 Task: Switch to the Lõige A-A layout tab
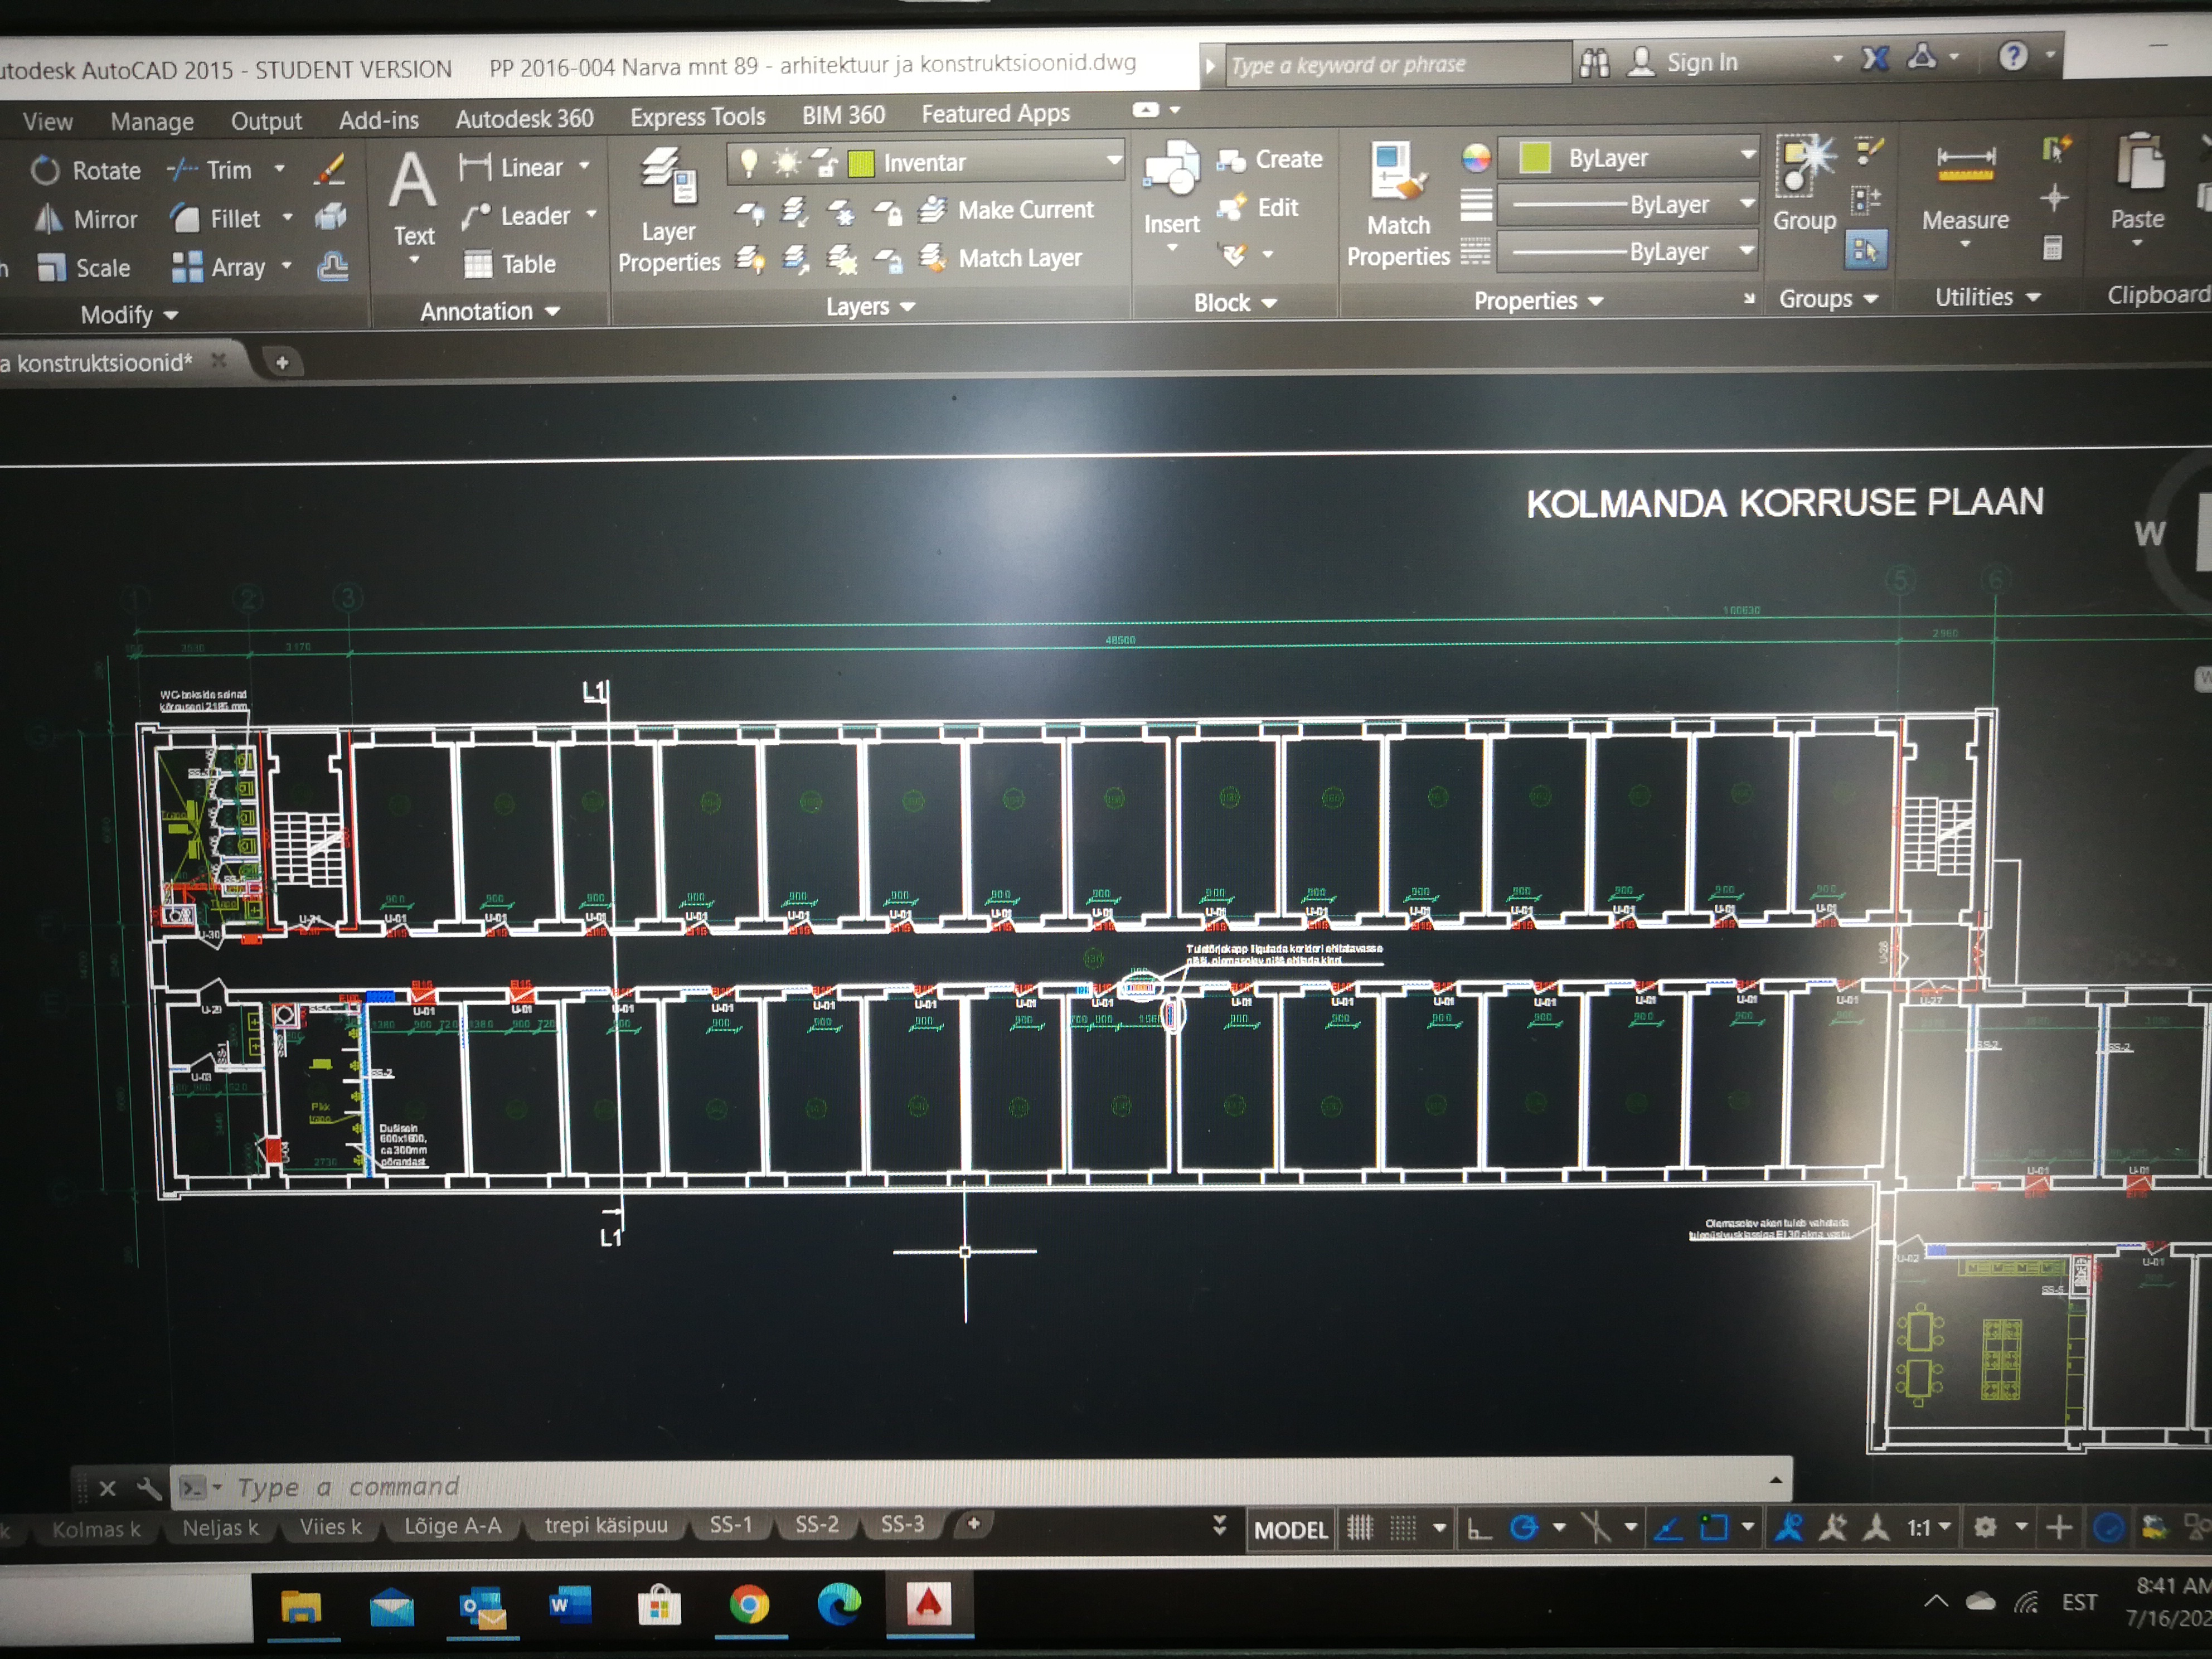452,1526
